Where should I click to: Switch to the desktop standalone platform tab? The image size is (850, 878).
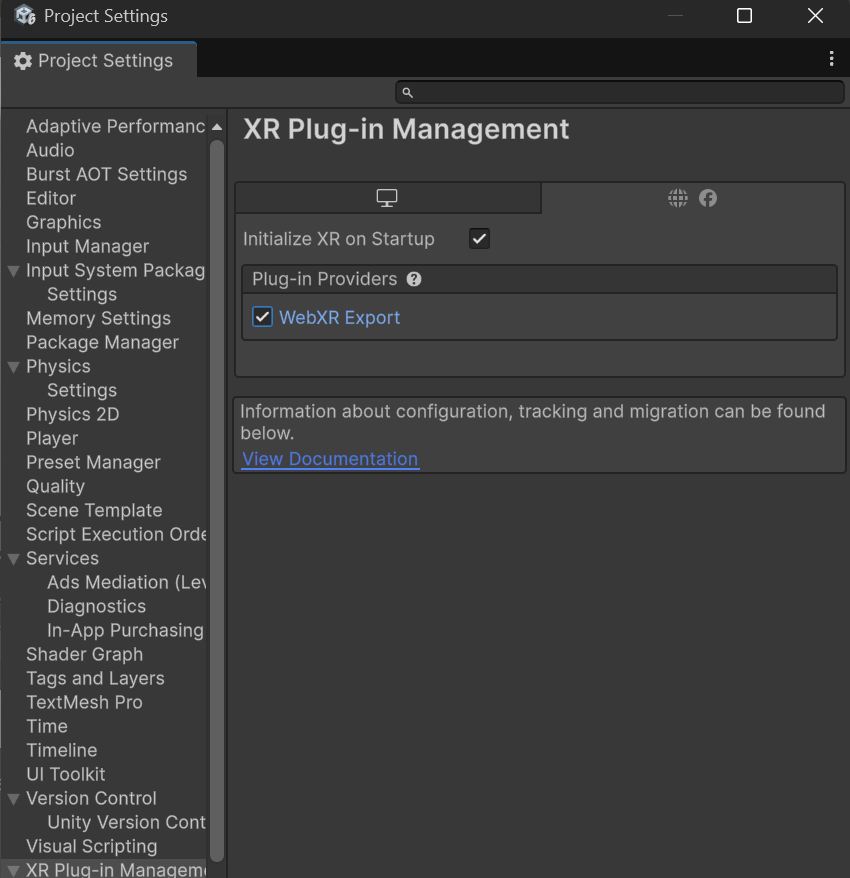pos(387,198)
